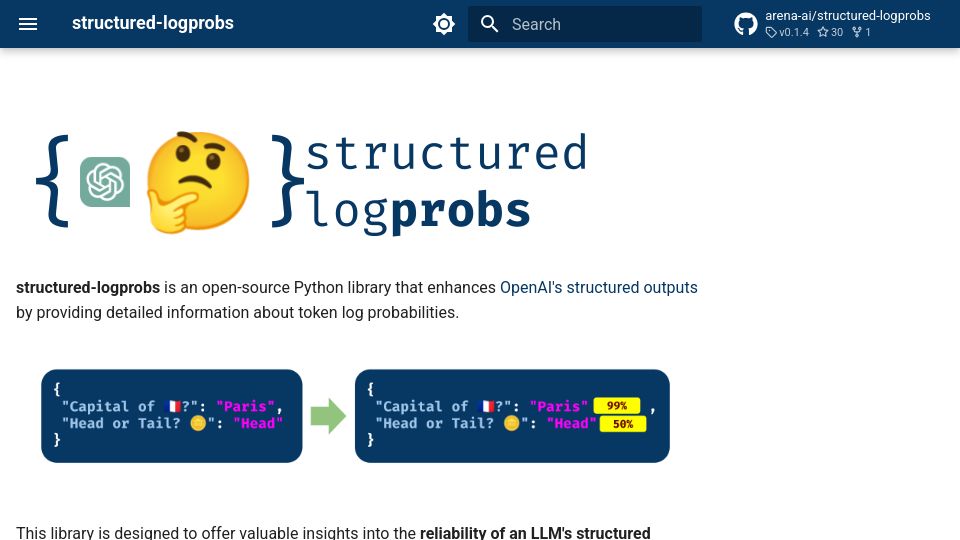Click the structured logprobs logo banner
Viewport: 960px width, 540px height.
pos(312,183)
